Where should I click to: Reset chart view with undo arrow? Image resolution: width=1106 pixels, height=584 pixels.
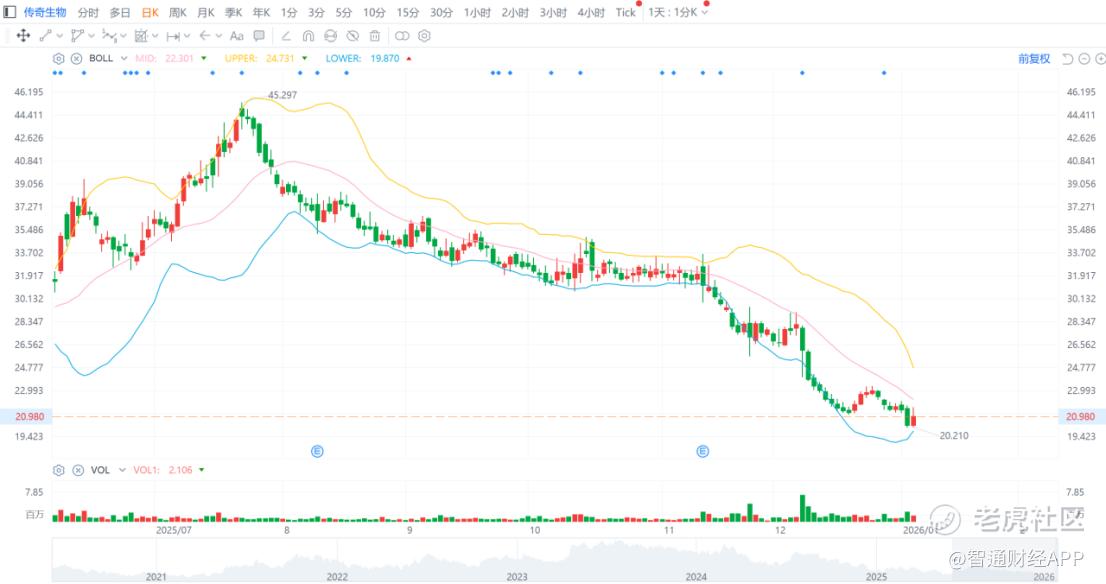click(1068, 59)
